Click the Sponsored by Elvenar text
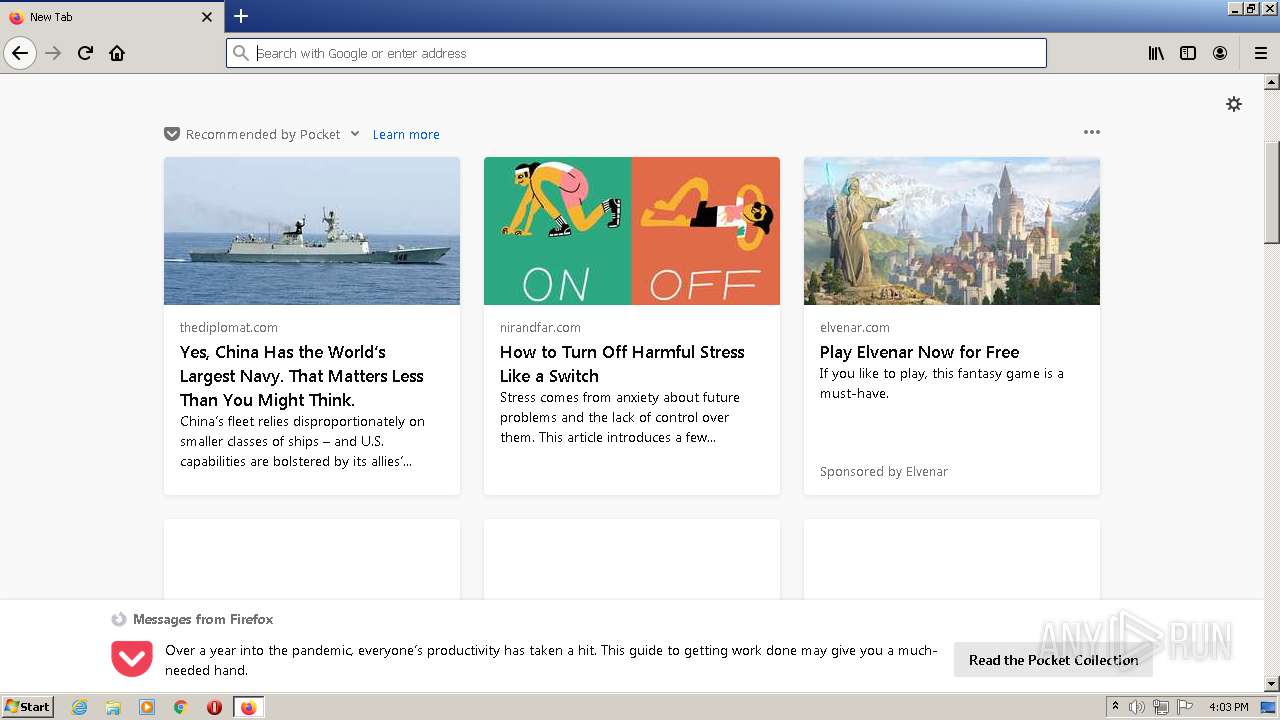The image size is (1280, 720). pyautogui.click(x=884, y=471)
